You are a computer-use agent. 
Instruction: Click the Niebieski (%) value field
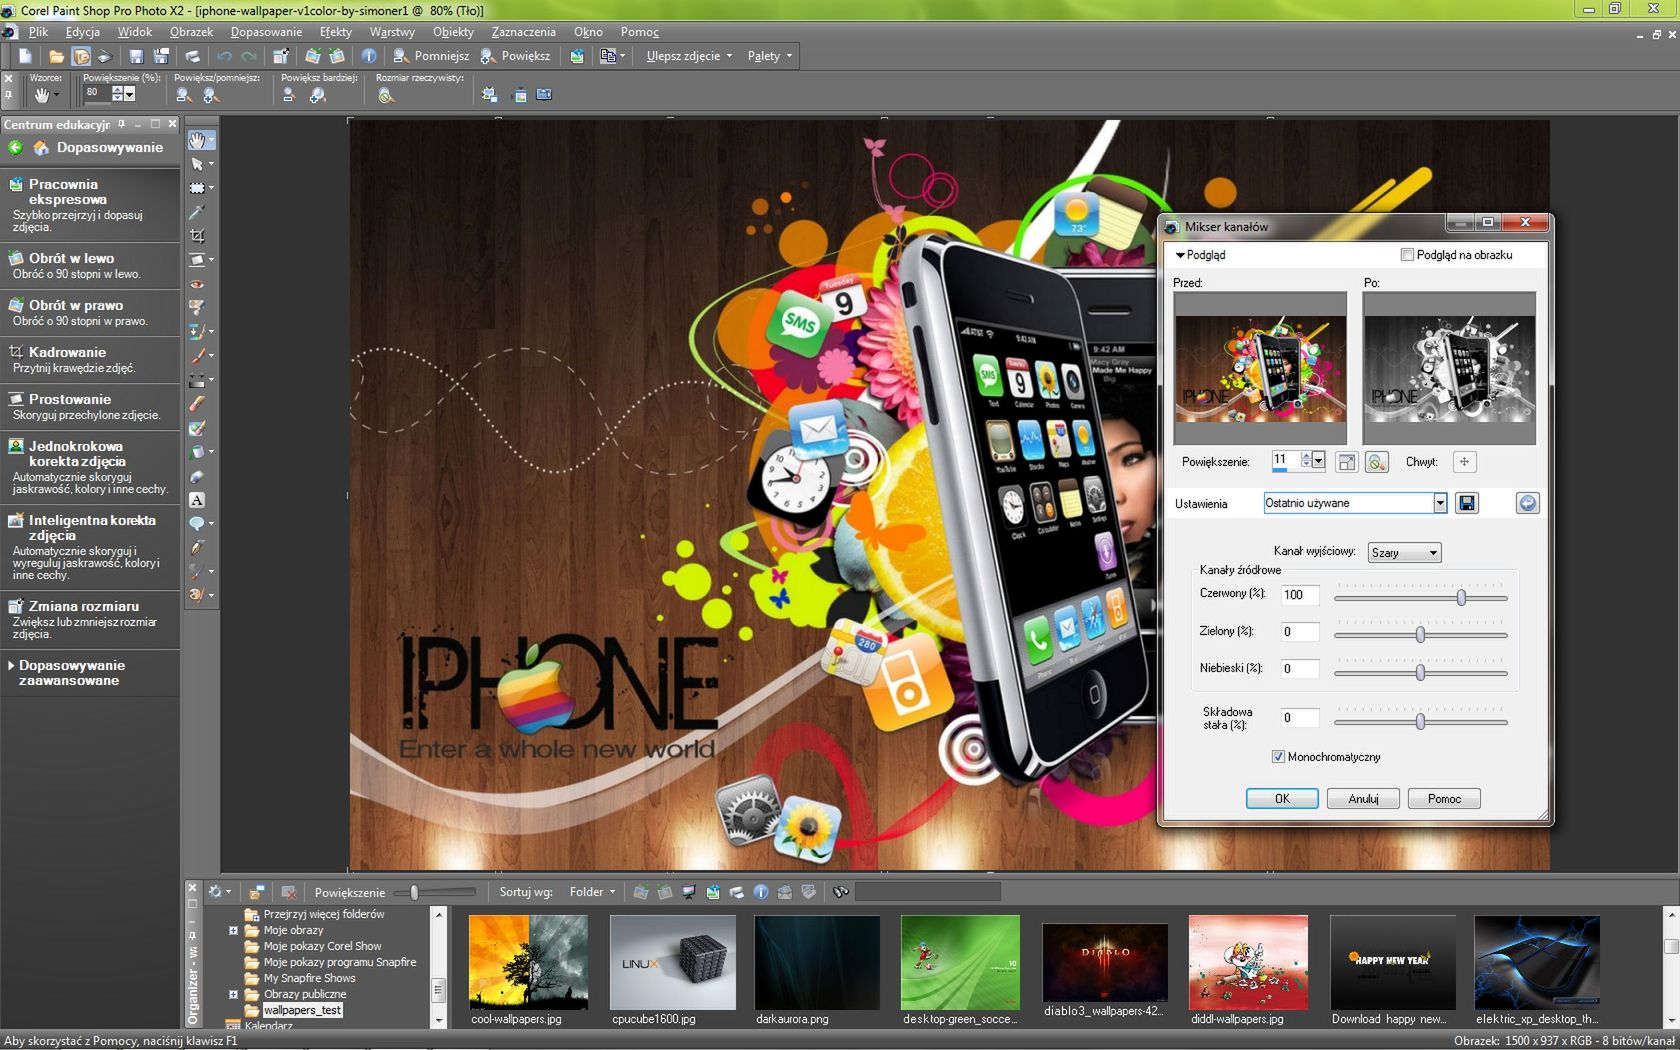[x=1300, y=669]
